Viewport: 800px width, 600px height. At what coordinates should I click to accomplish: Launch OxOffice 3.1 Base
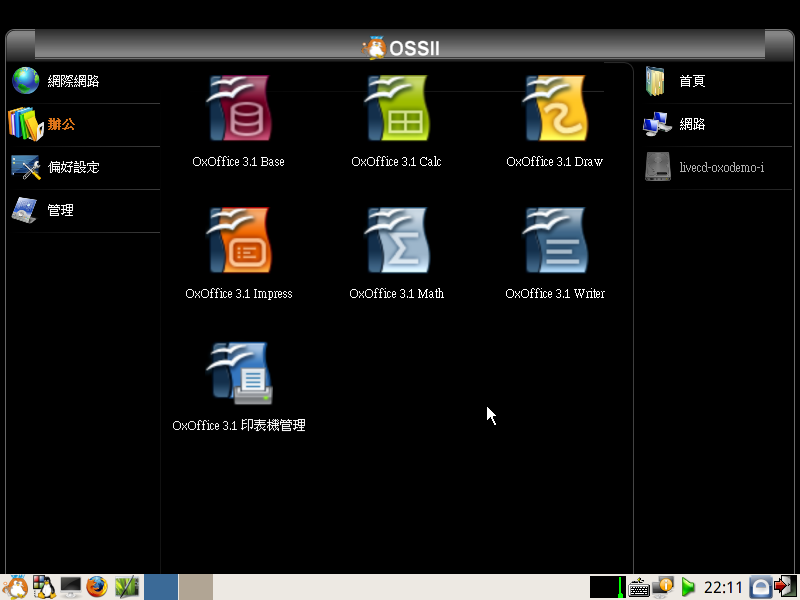pyautogui.click(x=238, y=112)
